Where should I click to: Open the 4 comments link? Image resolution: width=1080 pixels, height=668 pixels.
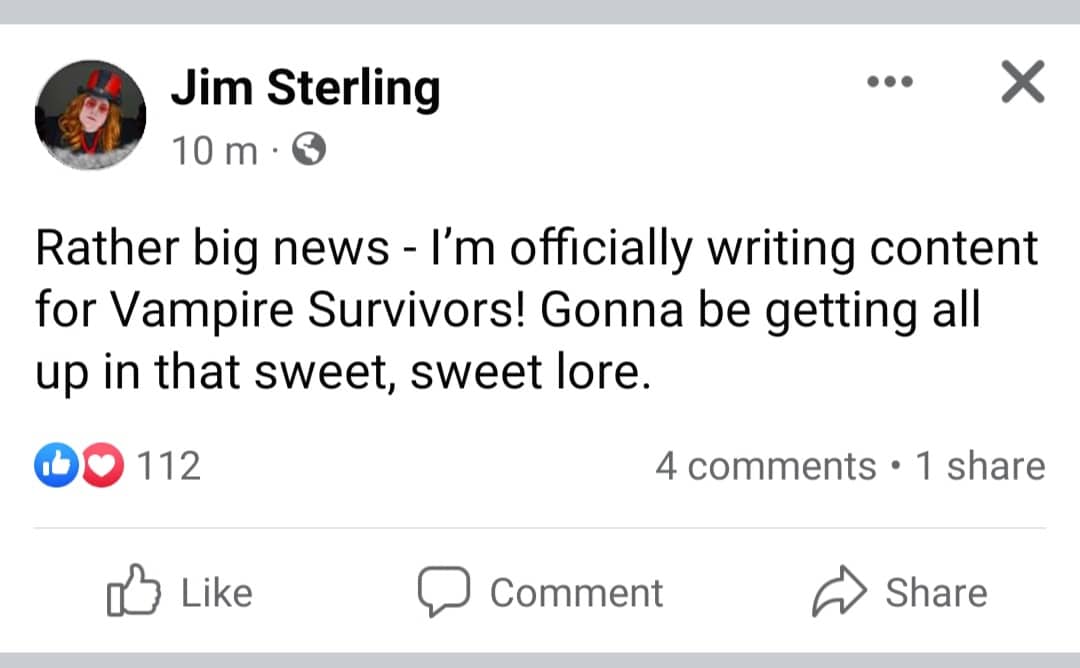765,466
